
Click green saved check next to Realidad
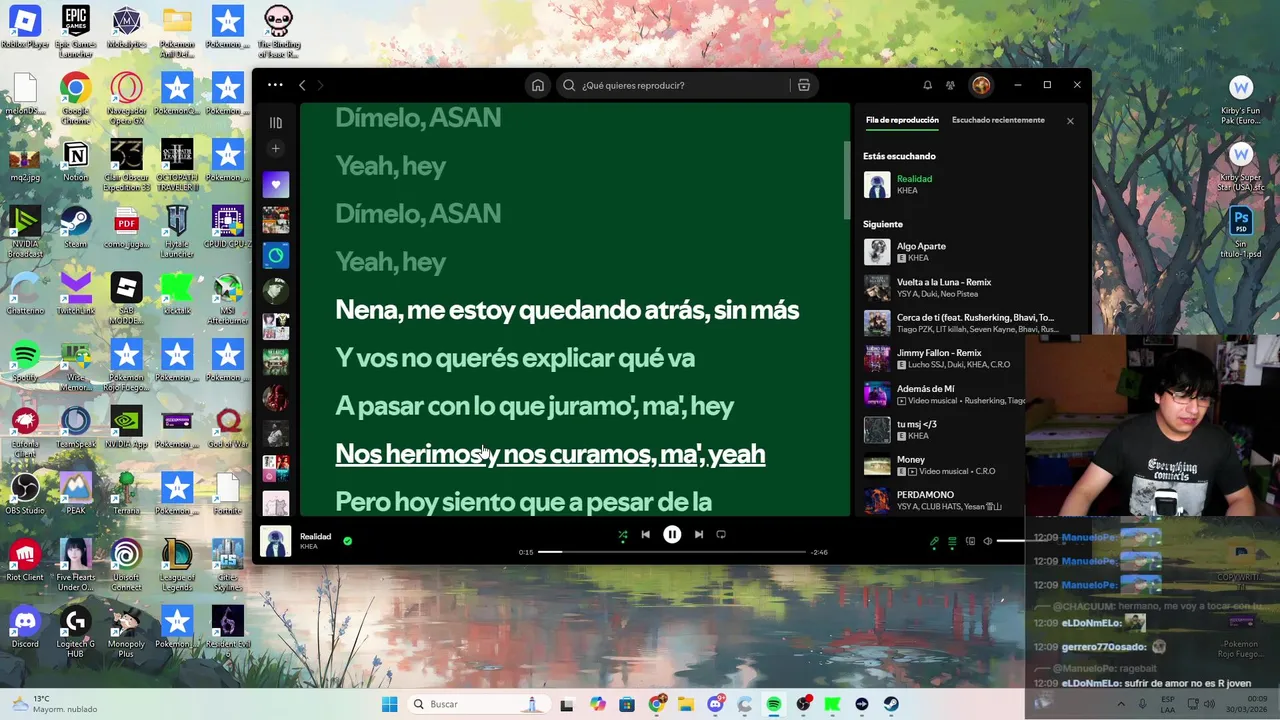[x=347, y=541]
